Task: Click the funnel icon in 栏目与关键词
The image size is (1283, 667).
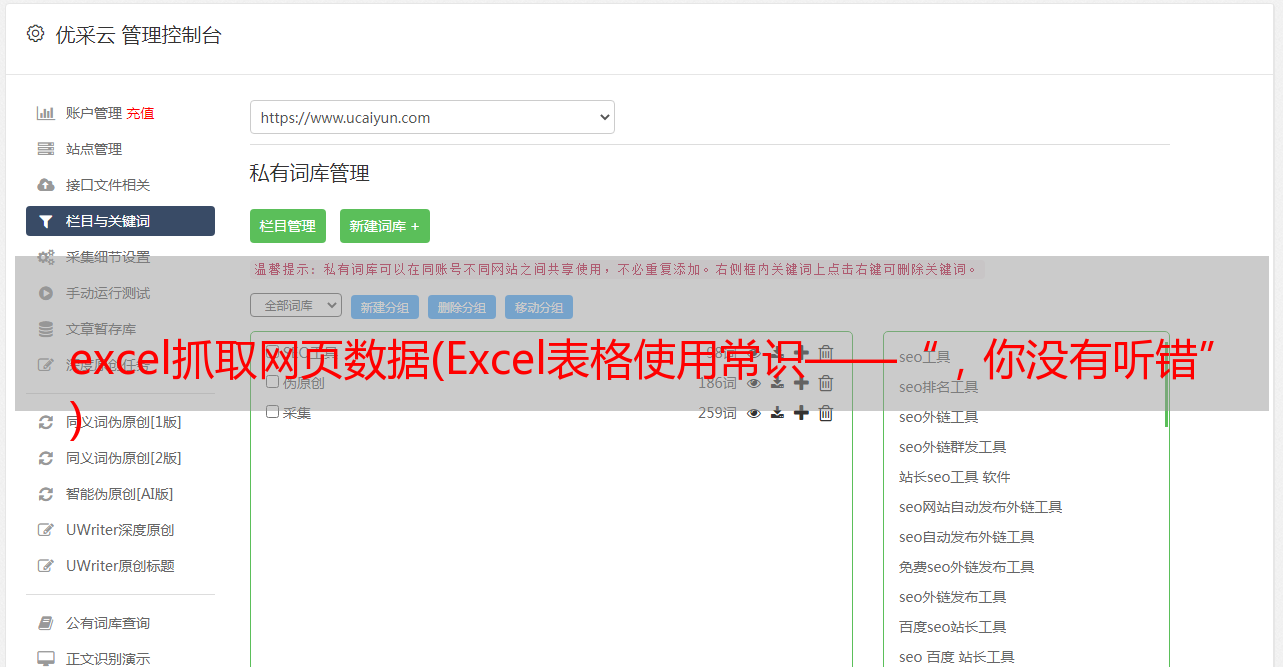Action: [x=45, y=221]
